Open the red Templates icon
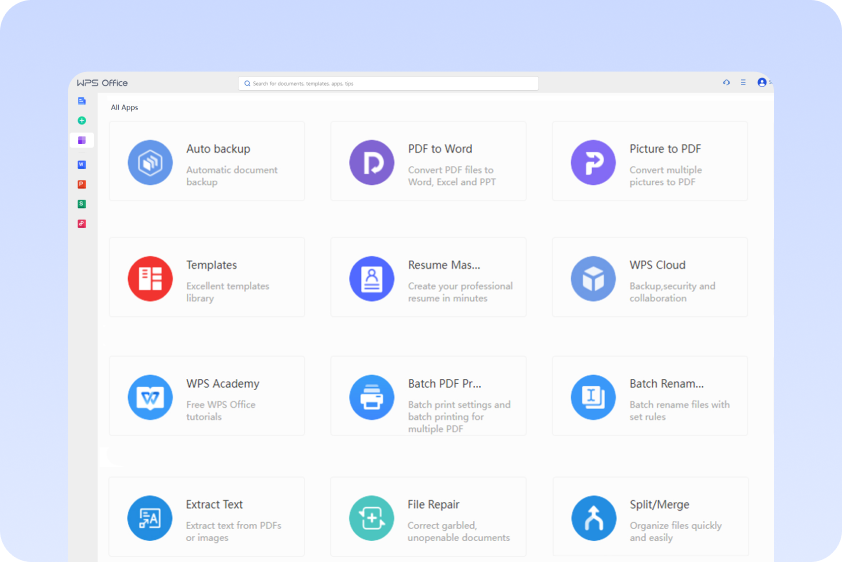The height and width of the screenshot is (562, 842). [150, 279]
